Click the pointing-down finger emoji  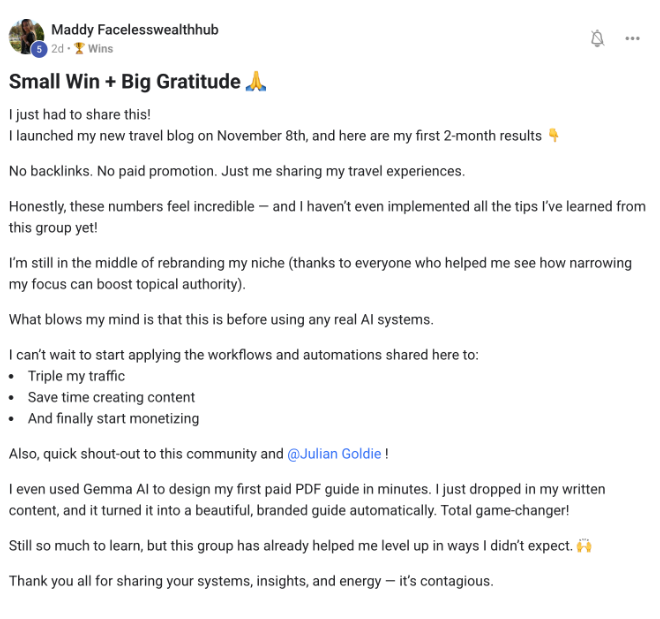point(554,135)
